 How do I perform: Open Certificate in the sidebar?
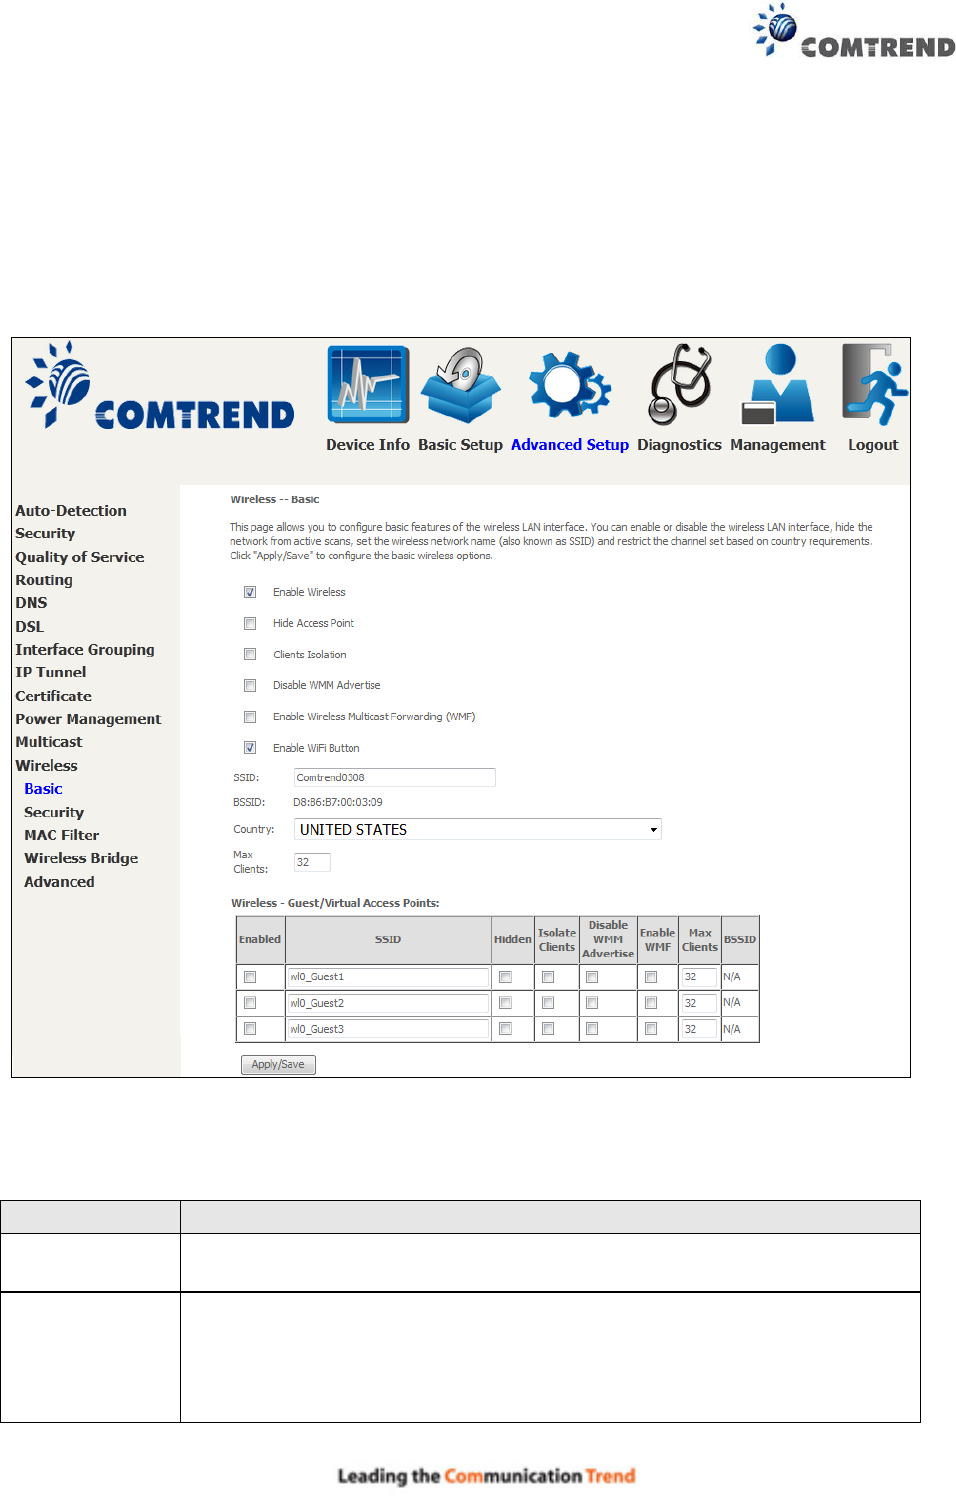[54, 696]
